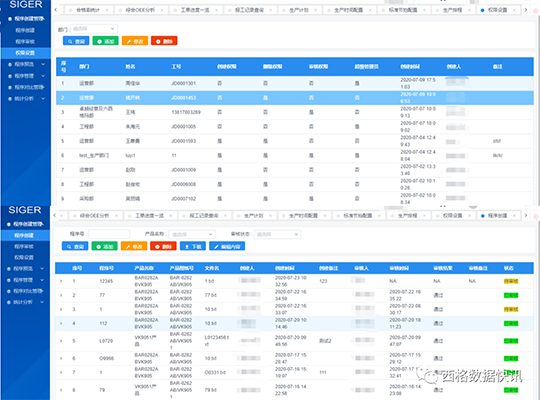Screen dimensions: 540x400
Task: Click the blue 下载 download button
Action: point(193,246)
